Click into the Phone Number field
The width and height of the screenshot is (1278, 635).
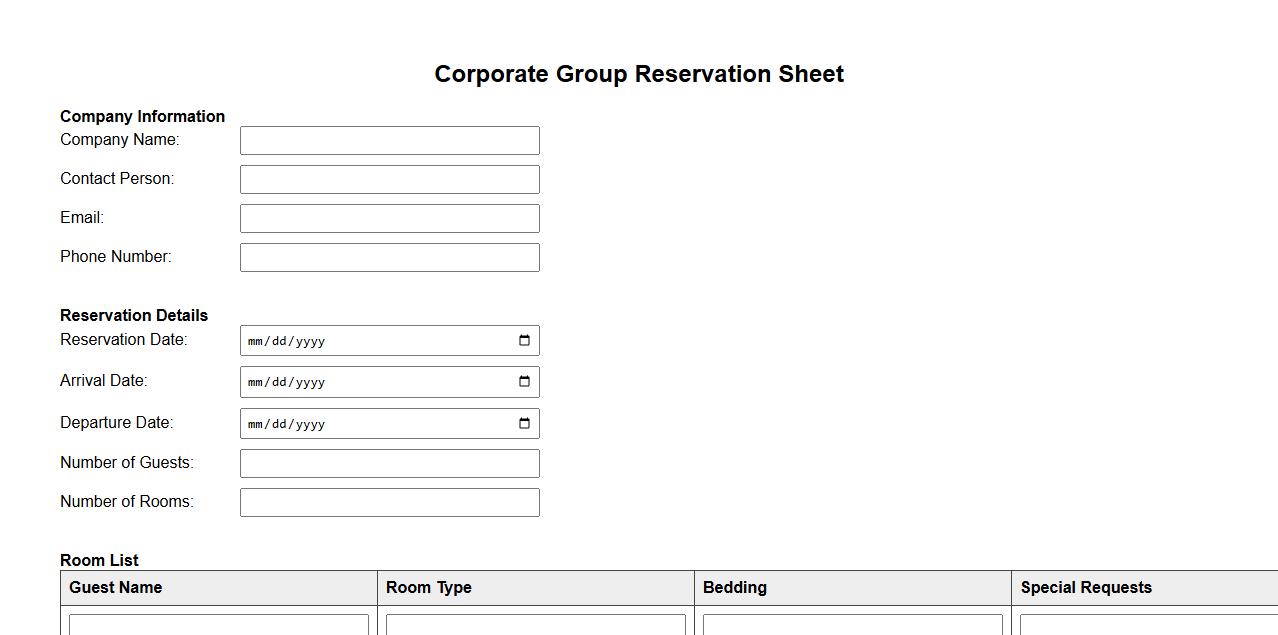(389, 258)
